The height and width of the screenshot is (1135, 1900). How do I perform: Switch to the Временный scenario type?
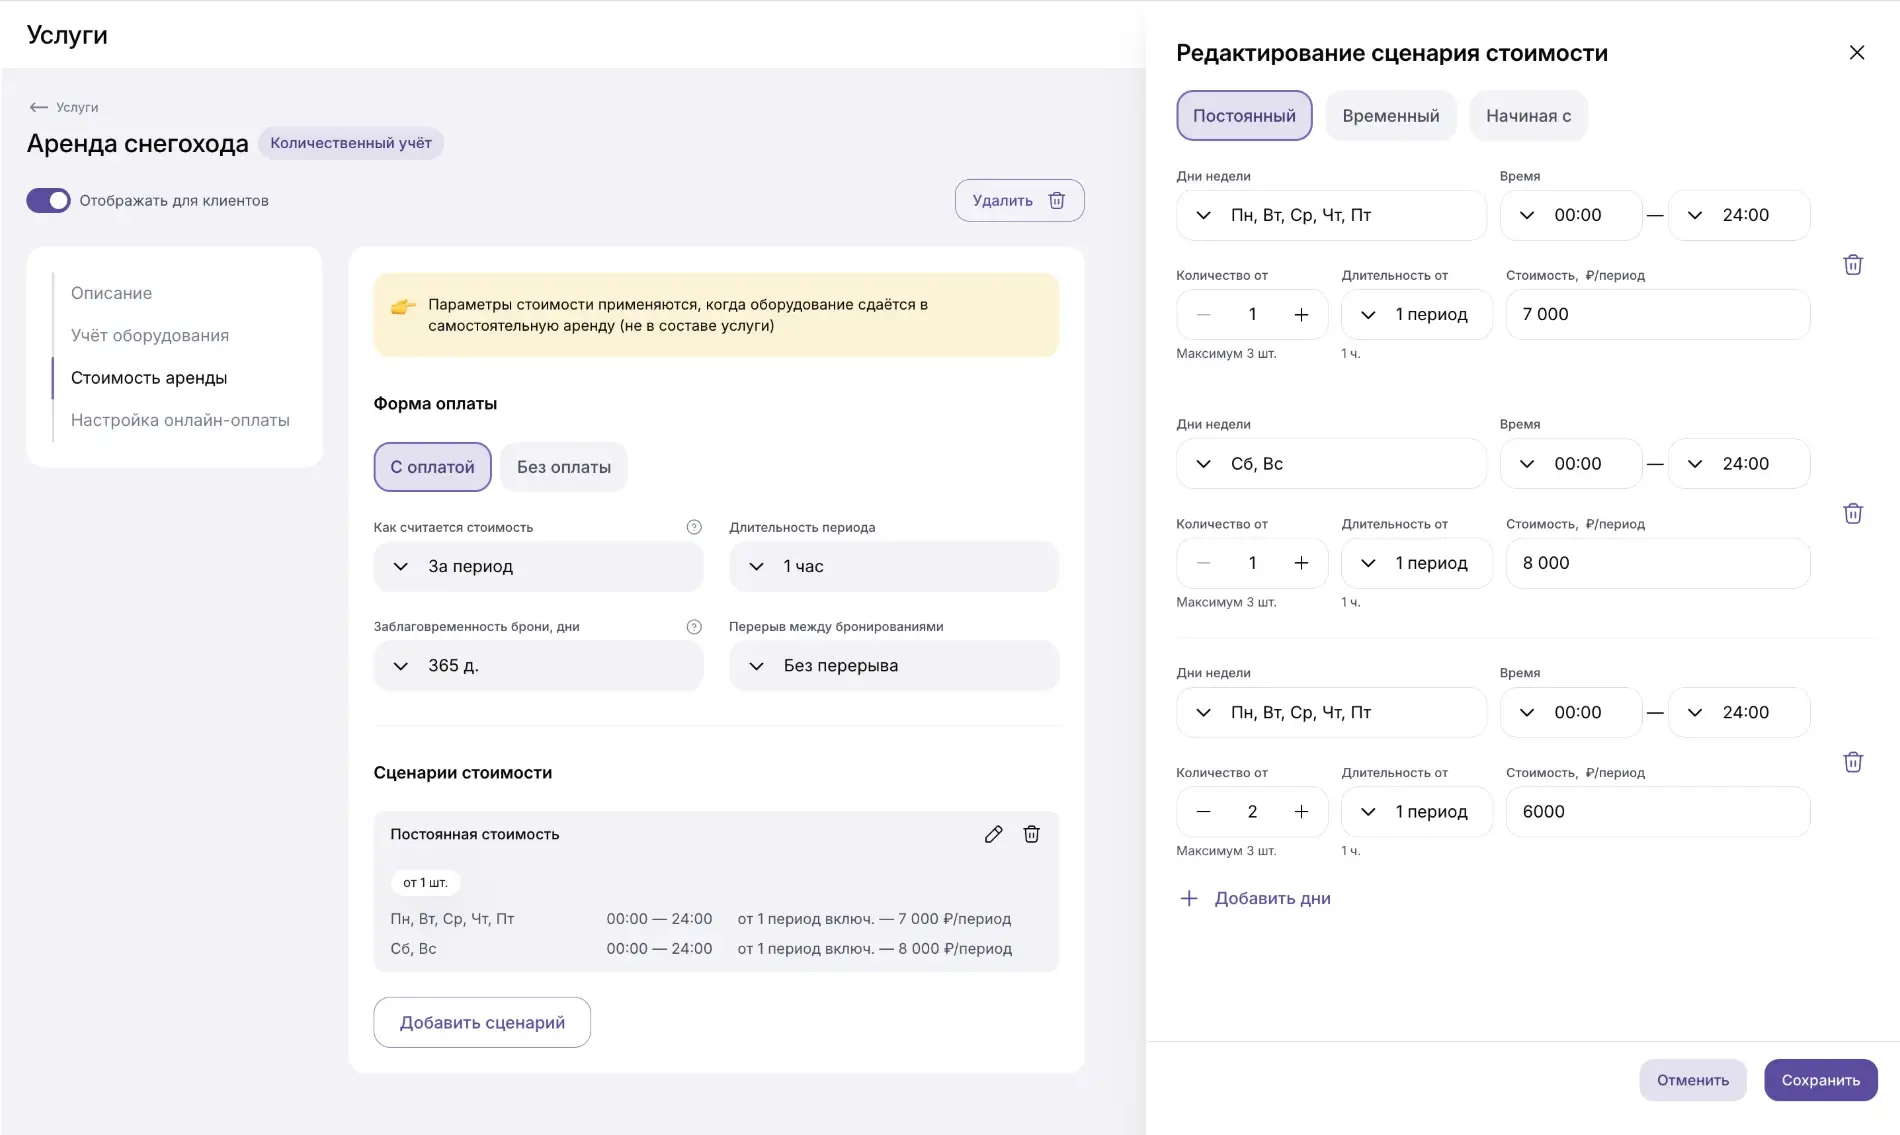(1391, 116)
